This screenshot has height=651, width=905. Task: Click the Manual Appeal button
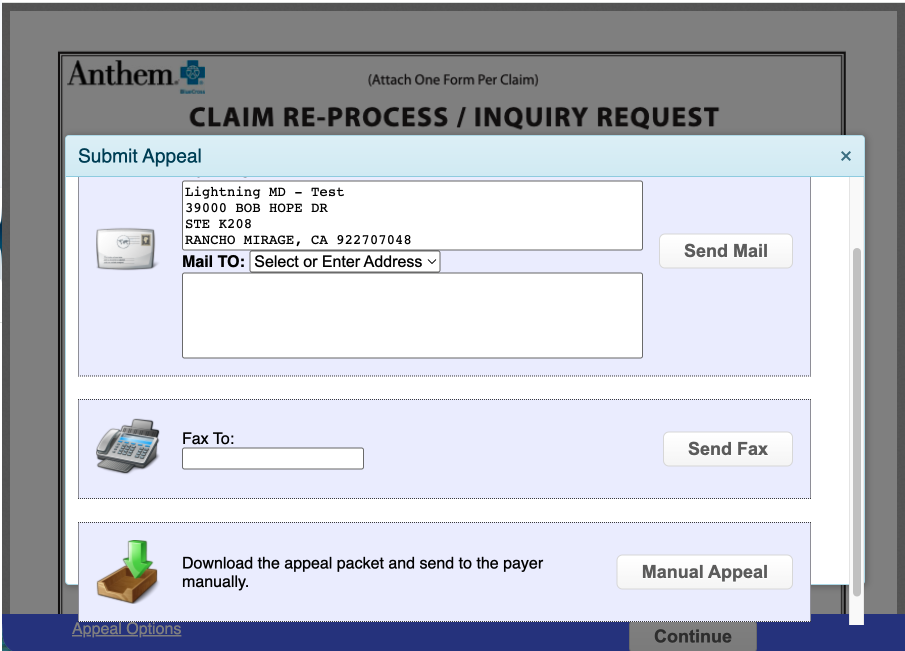(x=704, y=571)
